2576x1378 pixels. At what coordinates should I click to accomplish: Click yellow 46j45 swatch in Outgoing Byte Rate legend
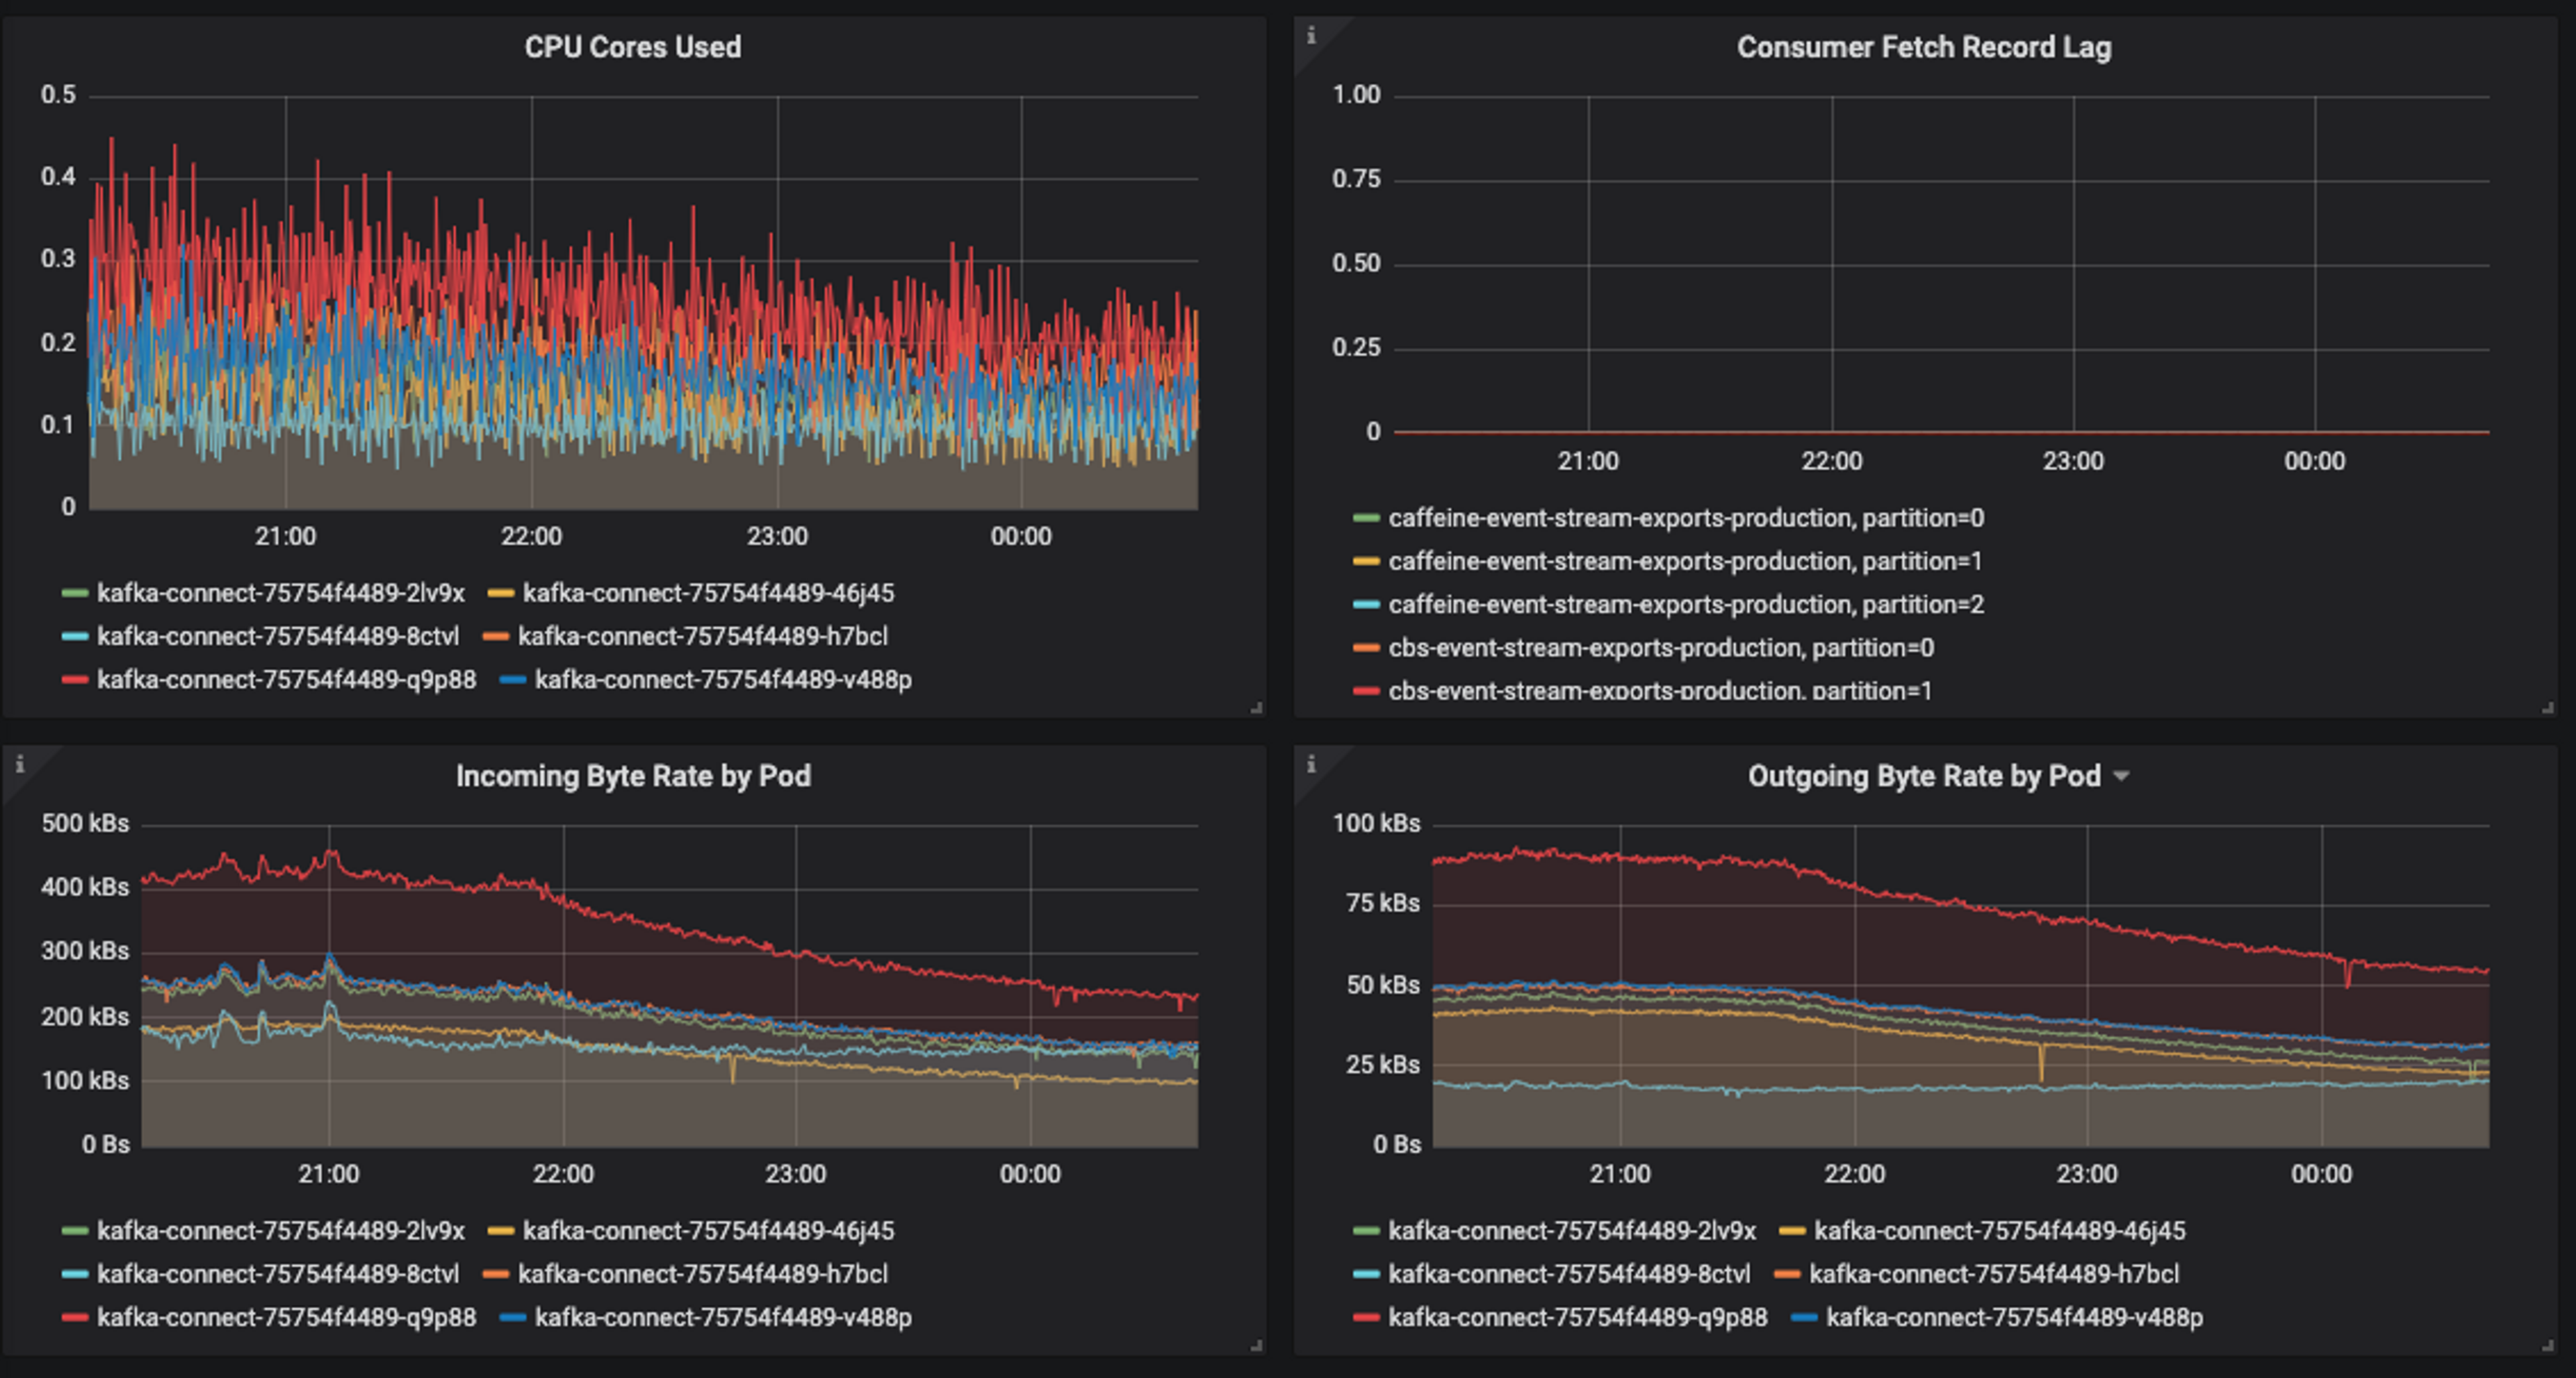1792,1231
